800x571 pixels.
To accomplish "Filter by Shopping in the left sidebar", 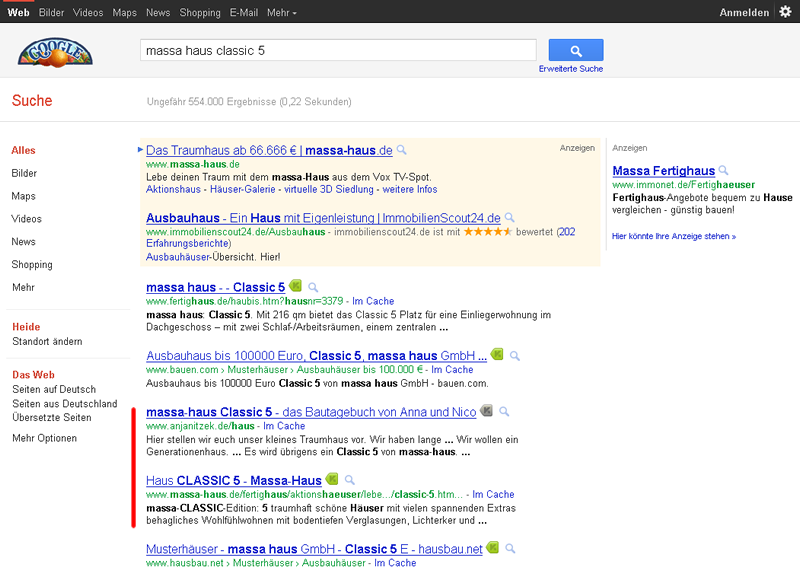I will coord(32,264).
